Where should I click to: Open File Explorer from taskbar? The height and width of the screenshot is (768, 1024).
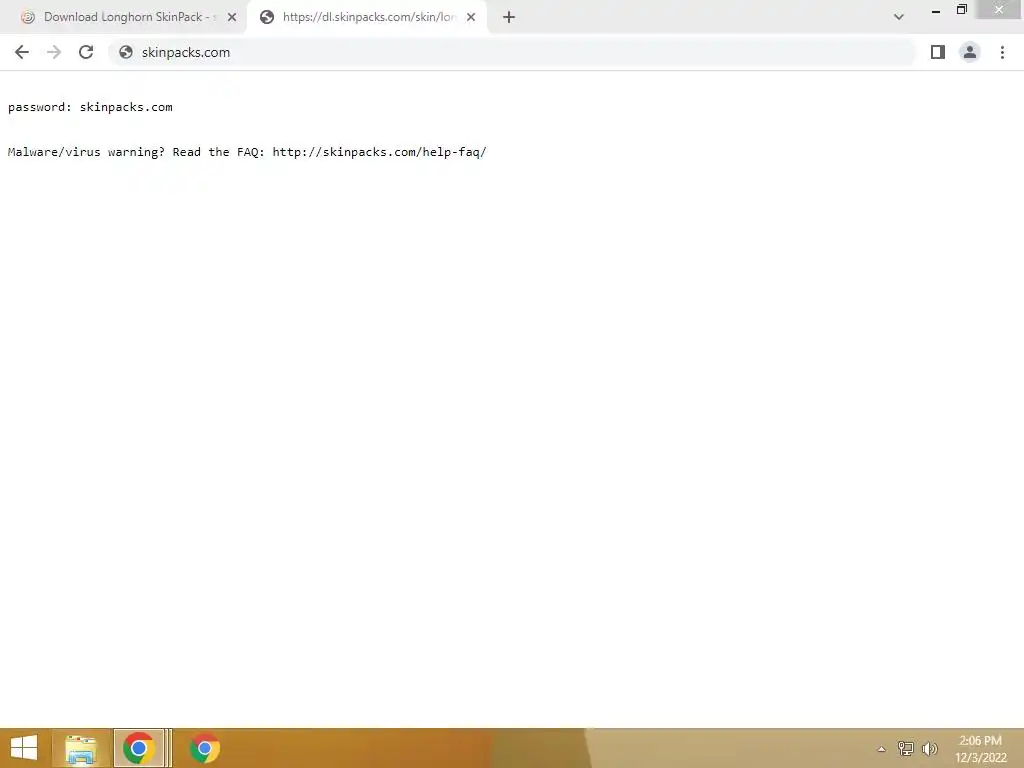click(80, 748)
